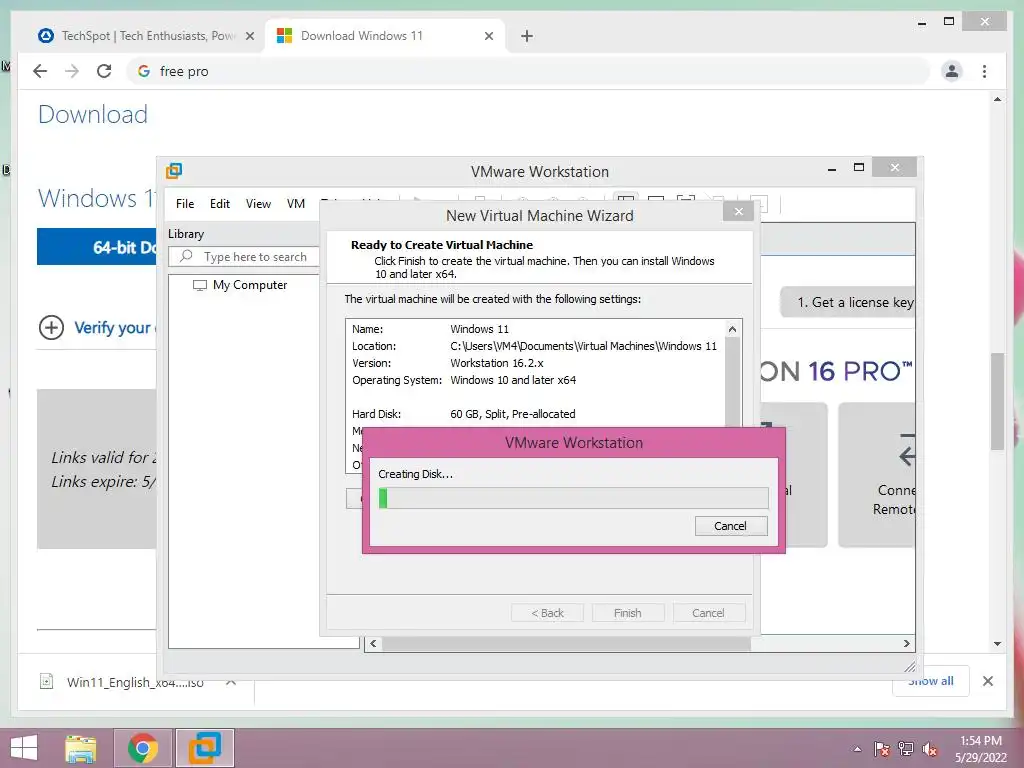Open VMware File menu
1024x768 pixels.
tap(185, 204)
